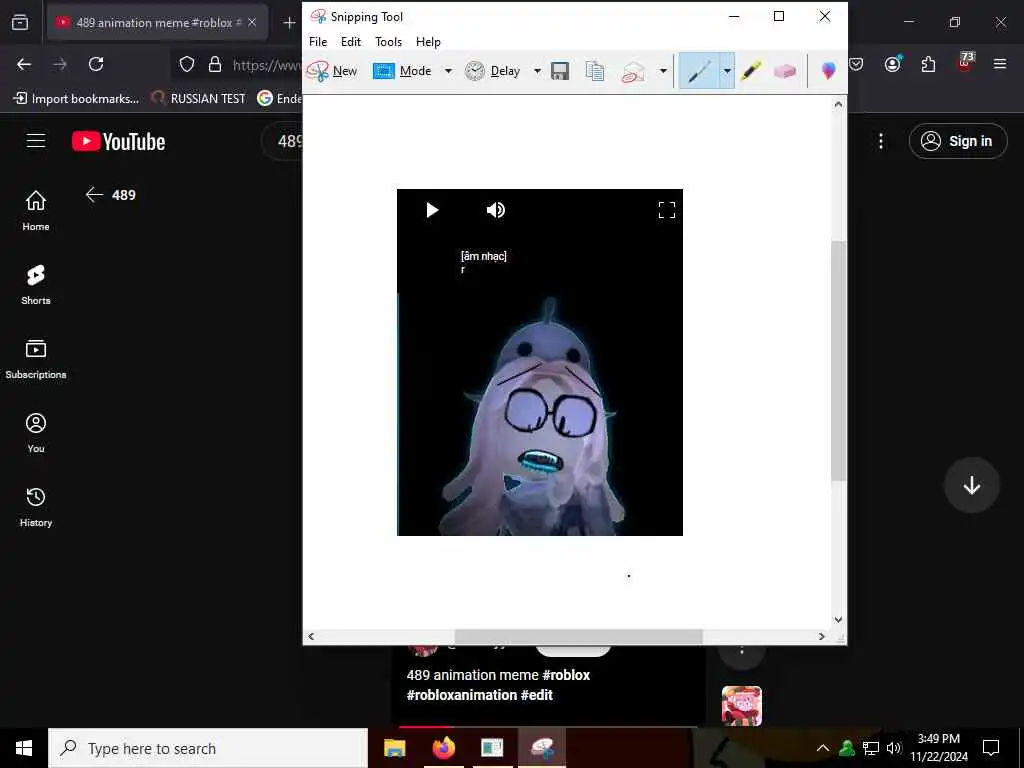Click Import bookmarks button

(x=76, y=99)
